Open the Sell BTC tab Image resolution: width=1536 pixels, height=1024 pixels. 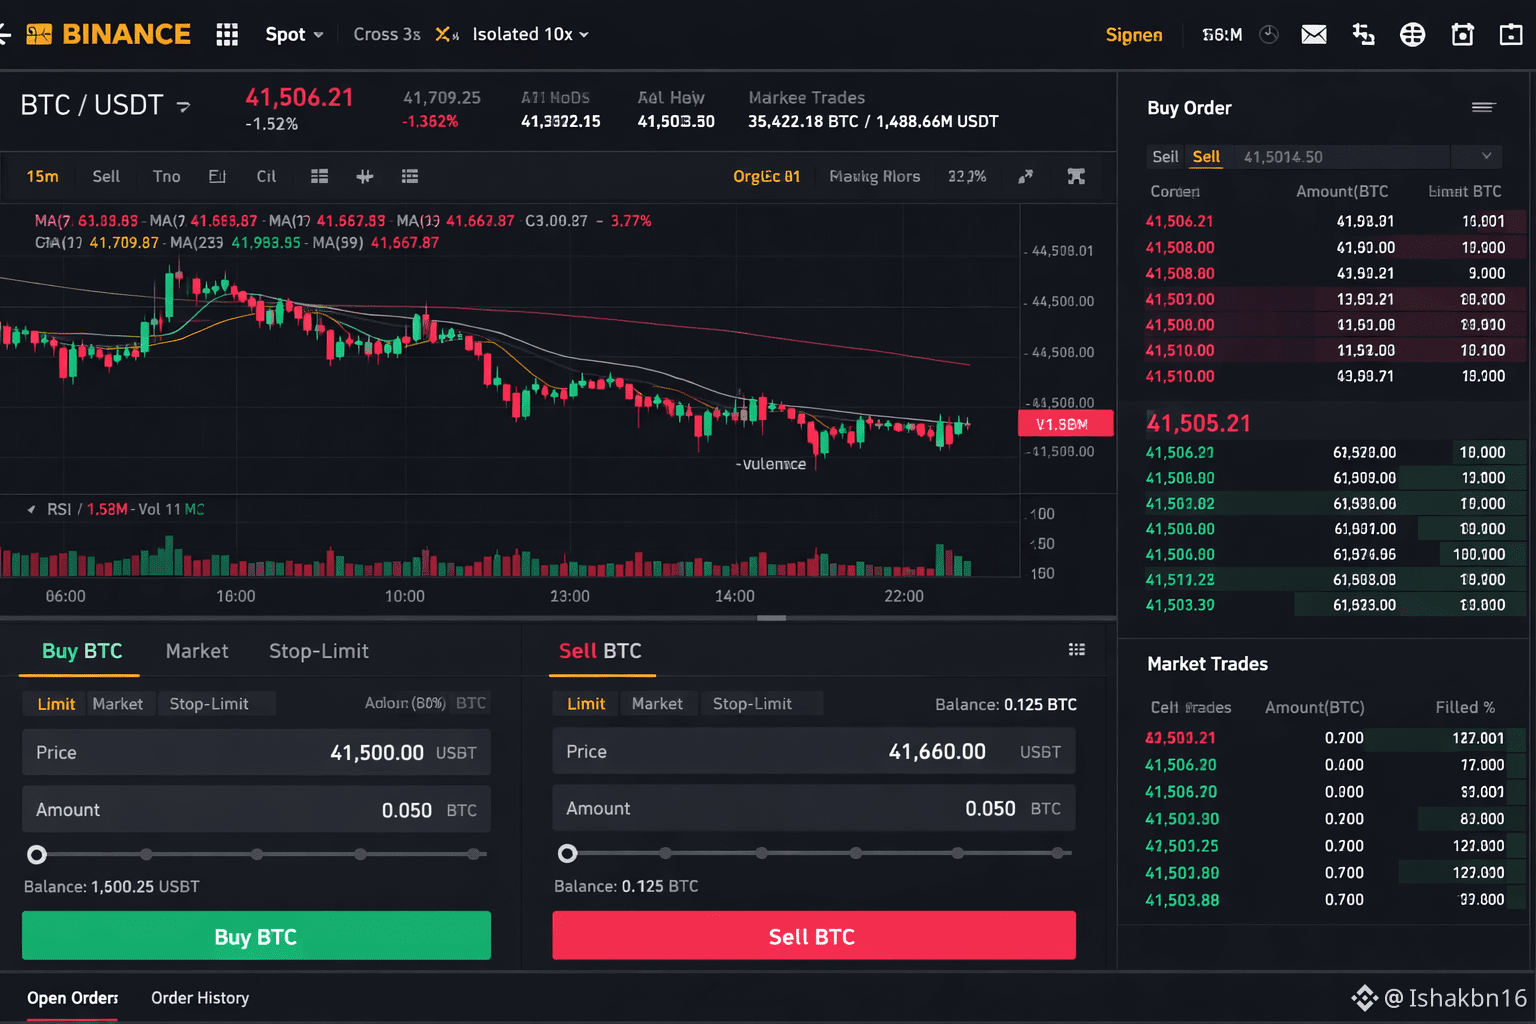[600, 651]
